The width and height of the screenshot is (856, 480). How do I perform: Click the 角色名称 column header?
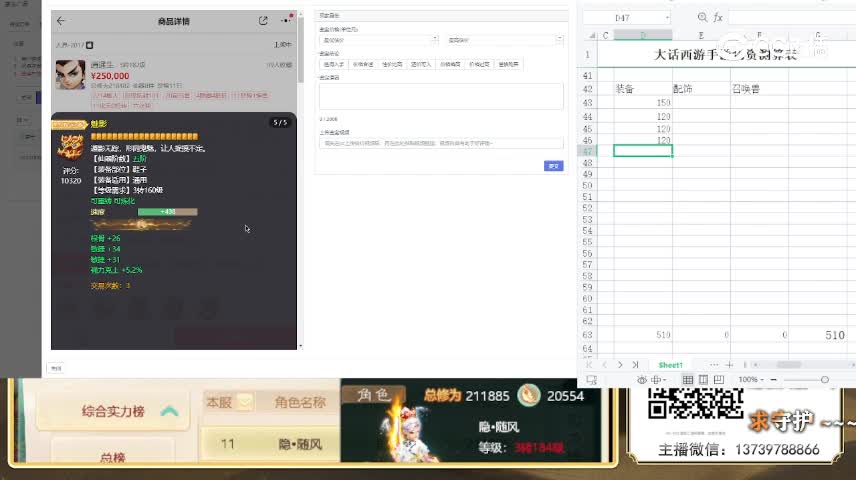pos(300,402)
